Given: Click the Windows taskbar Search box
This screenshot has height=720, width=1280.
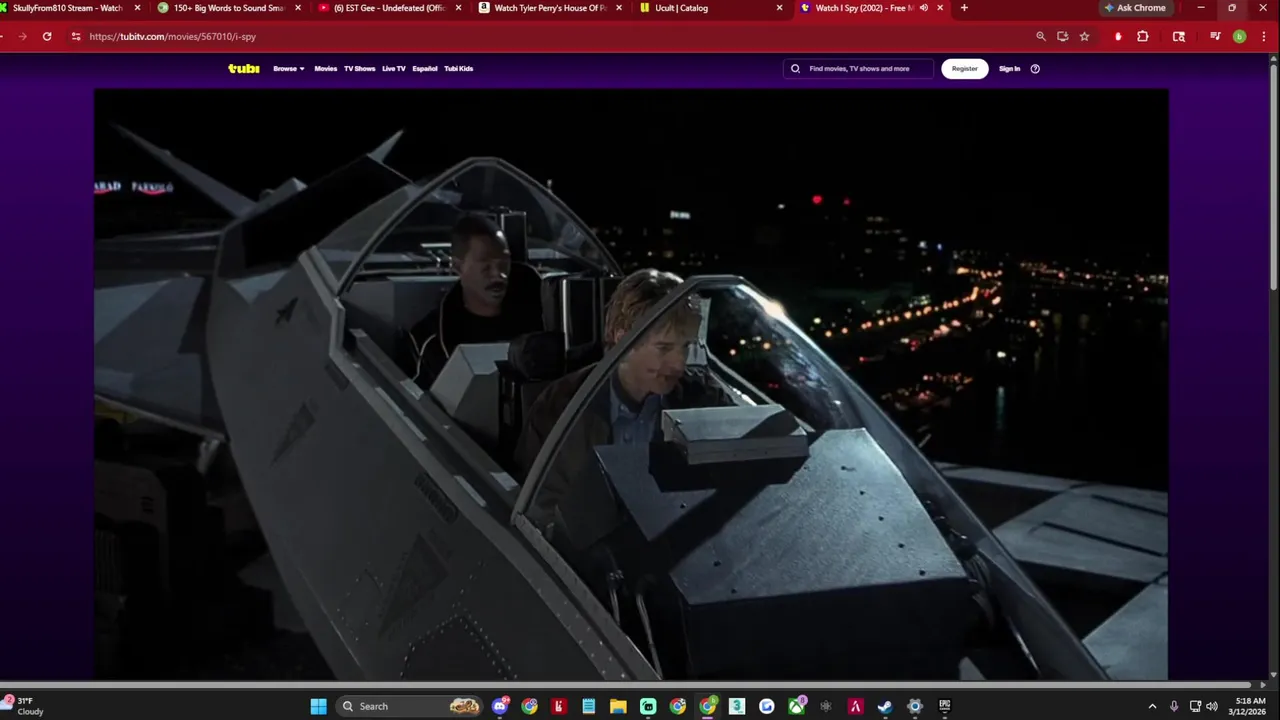Looking at the screenshot, I should (x=410, y=706).
